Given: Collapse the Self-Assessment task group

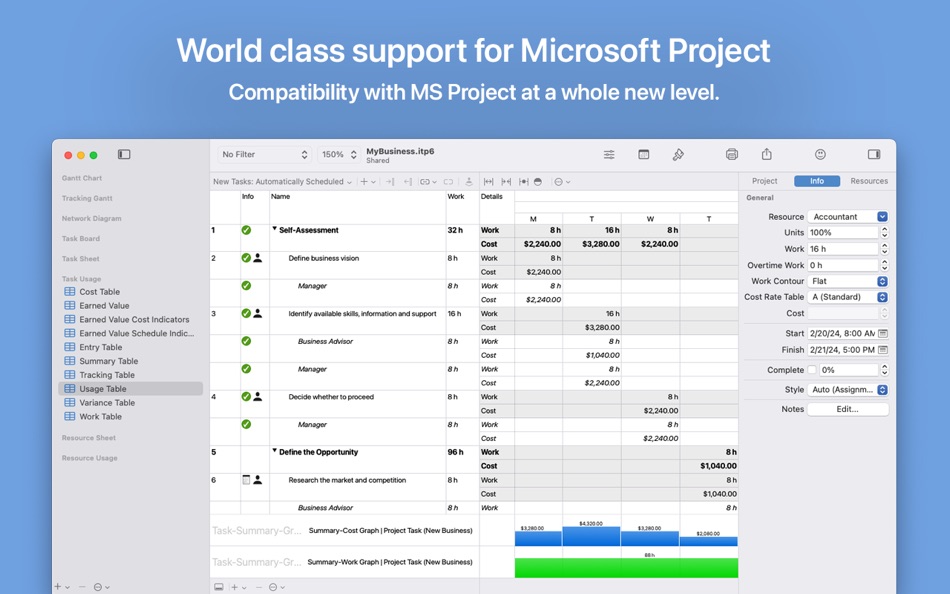Looking at the screenshot, I should pos(274,229).
